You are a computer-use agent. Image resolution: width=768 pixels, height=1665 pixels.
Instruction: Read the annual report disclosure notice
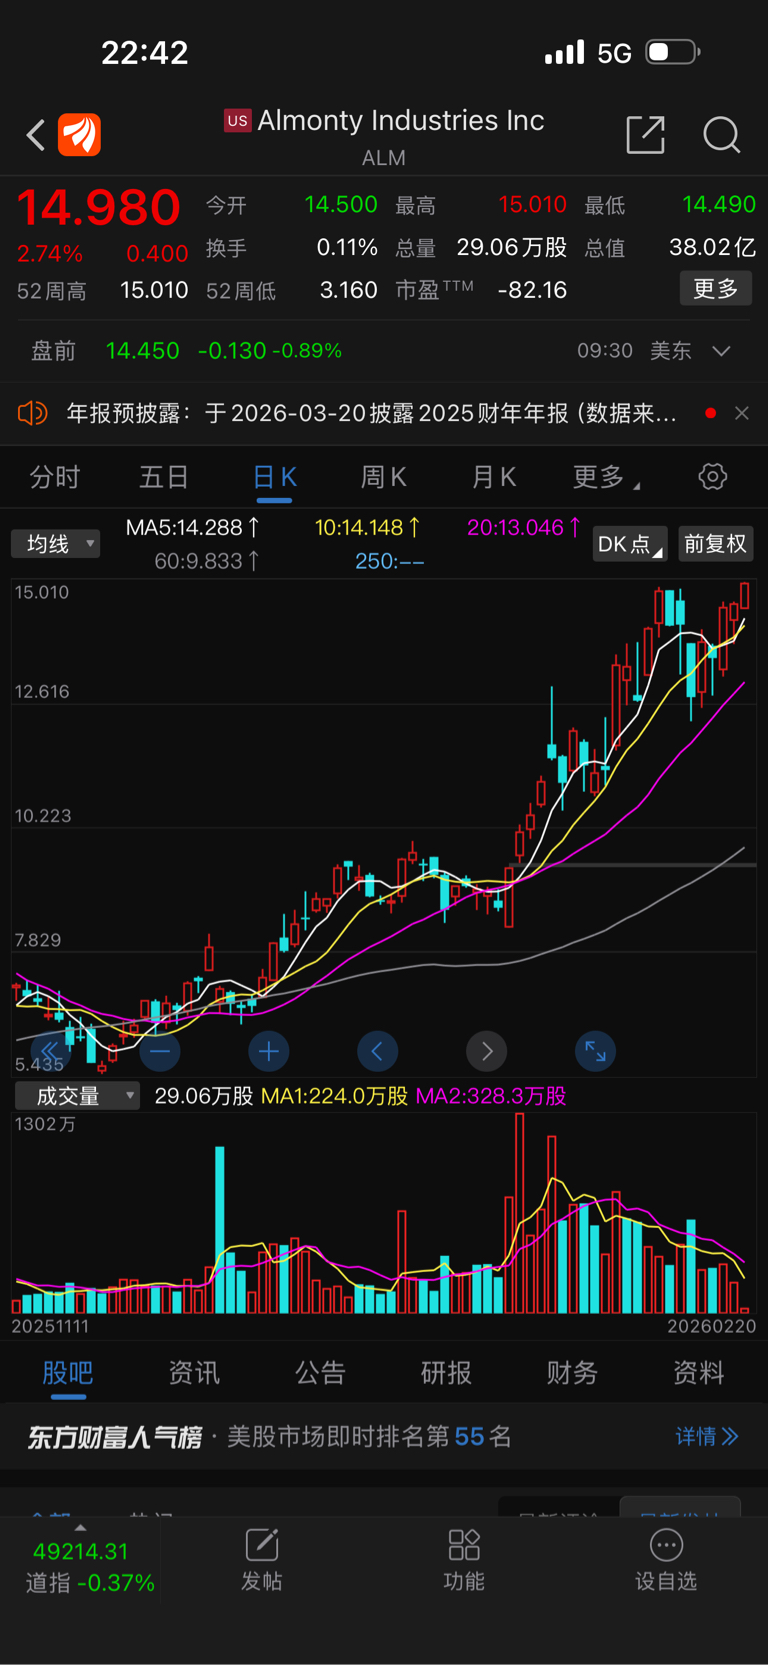tap(371, 413)
